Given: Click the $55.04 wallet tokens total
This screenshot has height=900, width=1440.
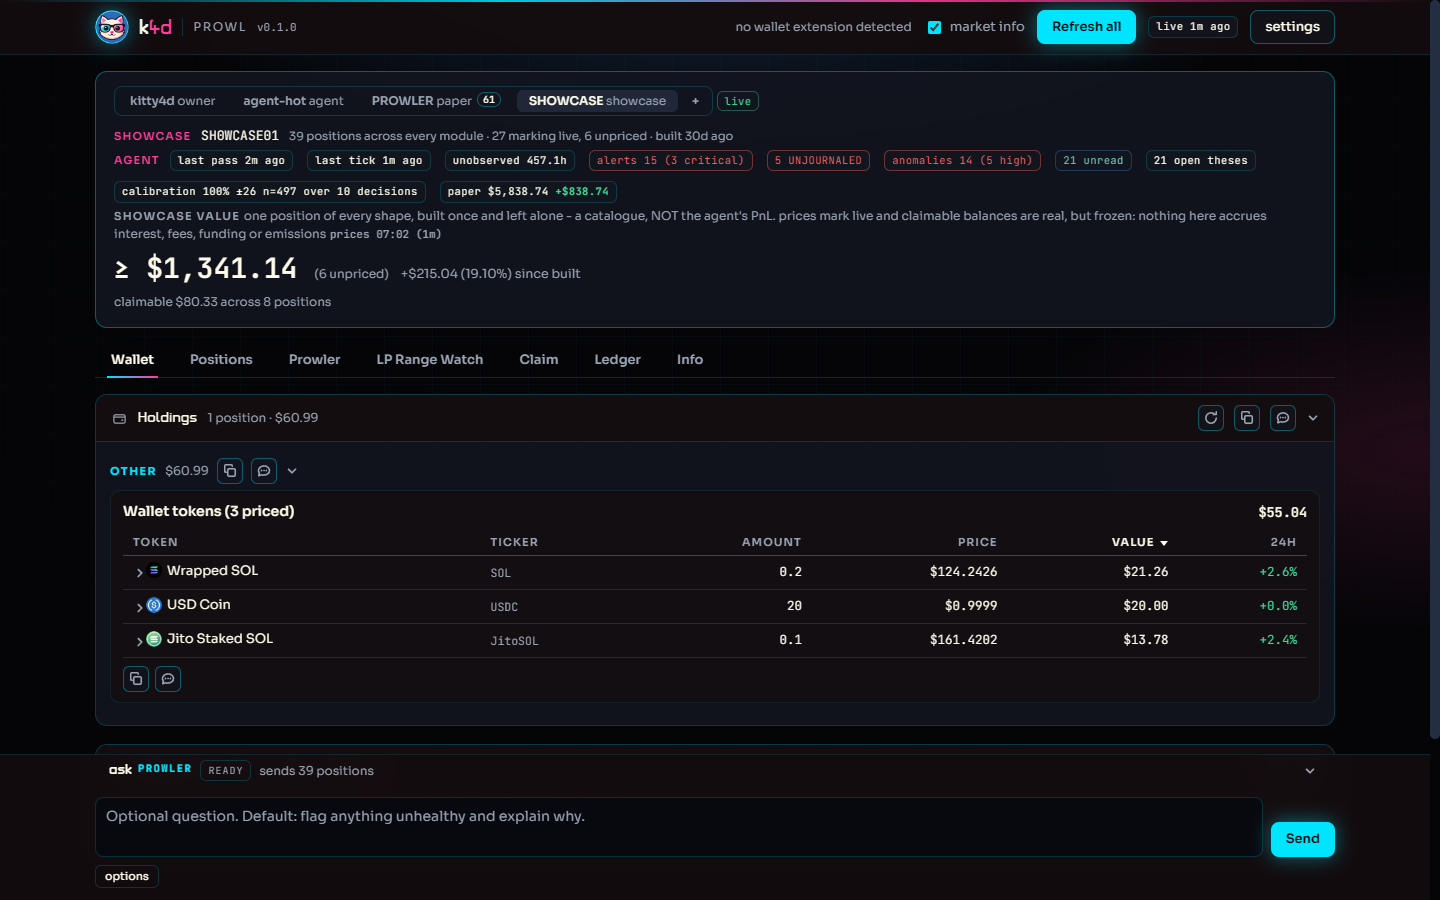Looking at the screenshot, I should [x=1282, y=512].
